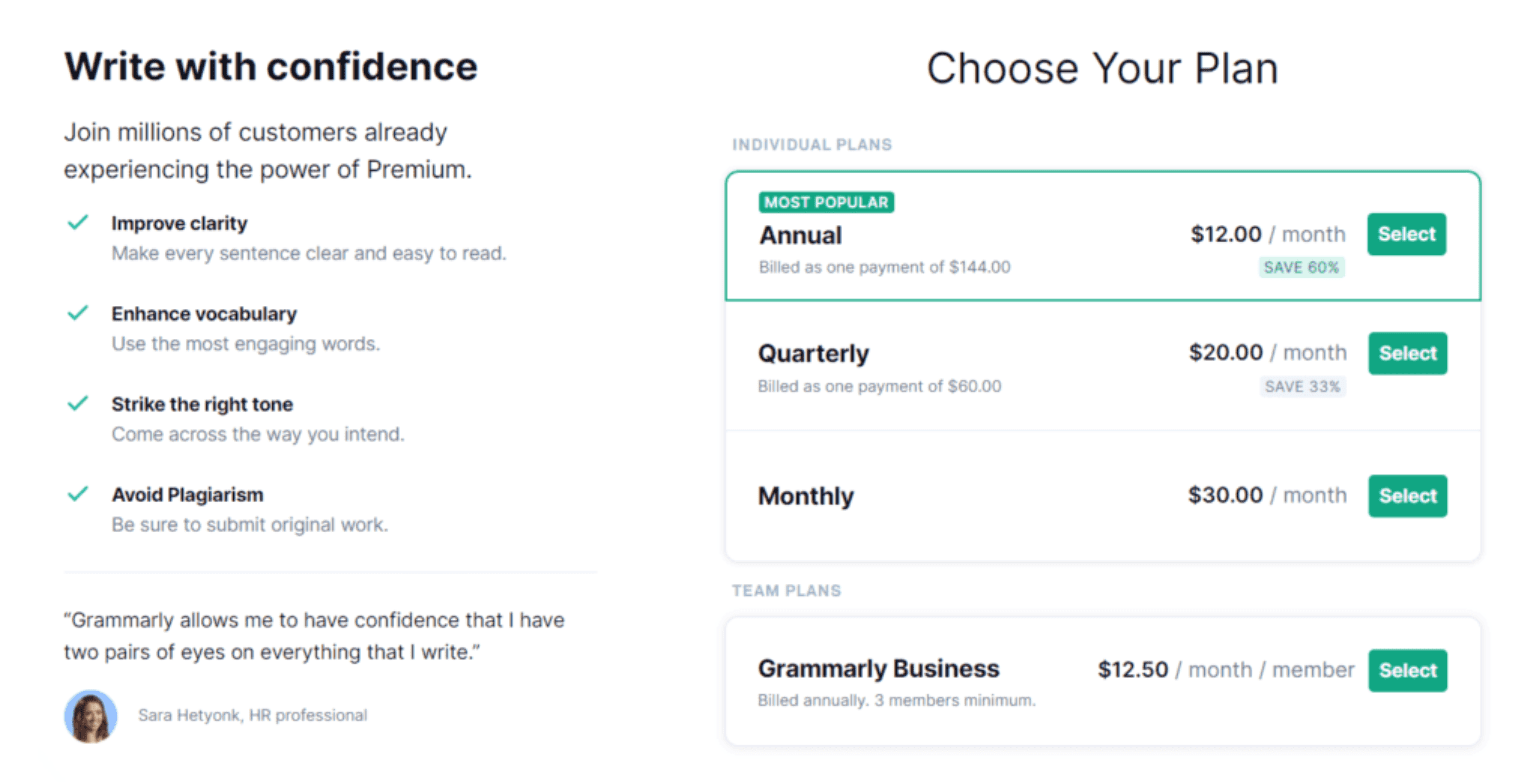Expand the TEAM PLANS section
This screenshot has height=782, width=1538.
tap(787, 590)
